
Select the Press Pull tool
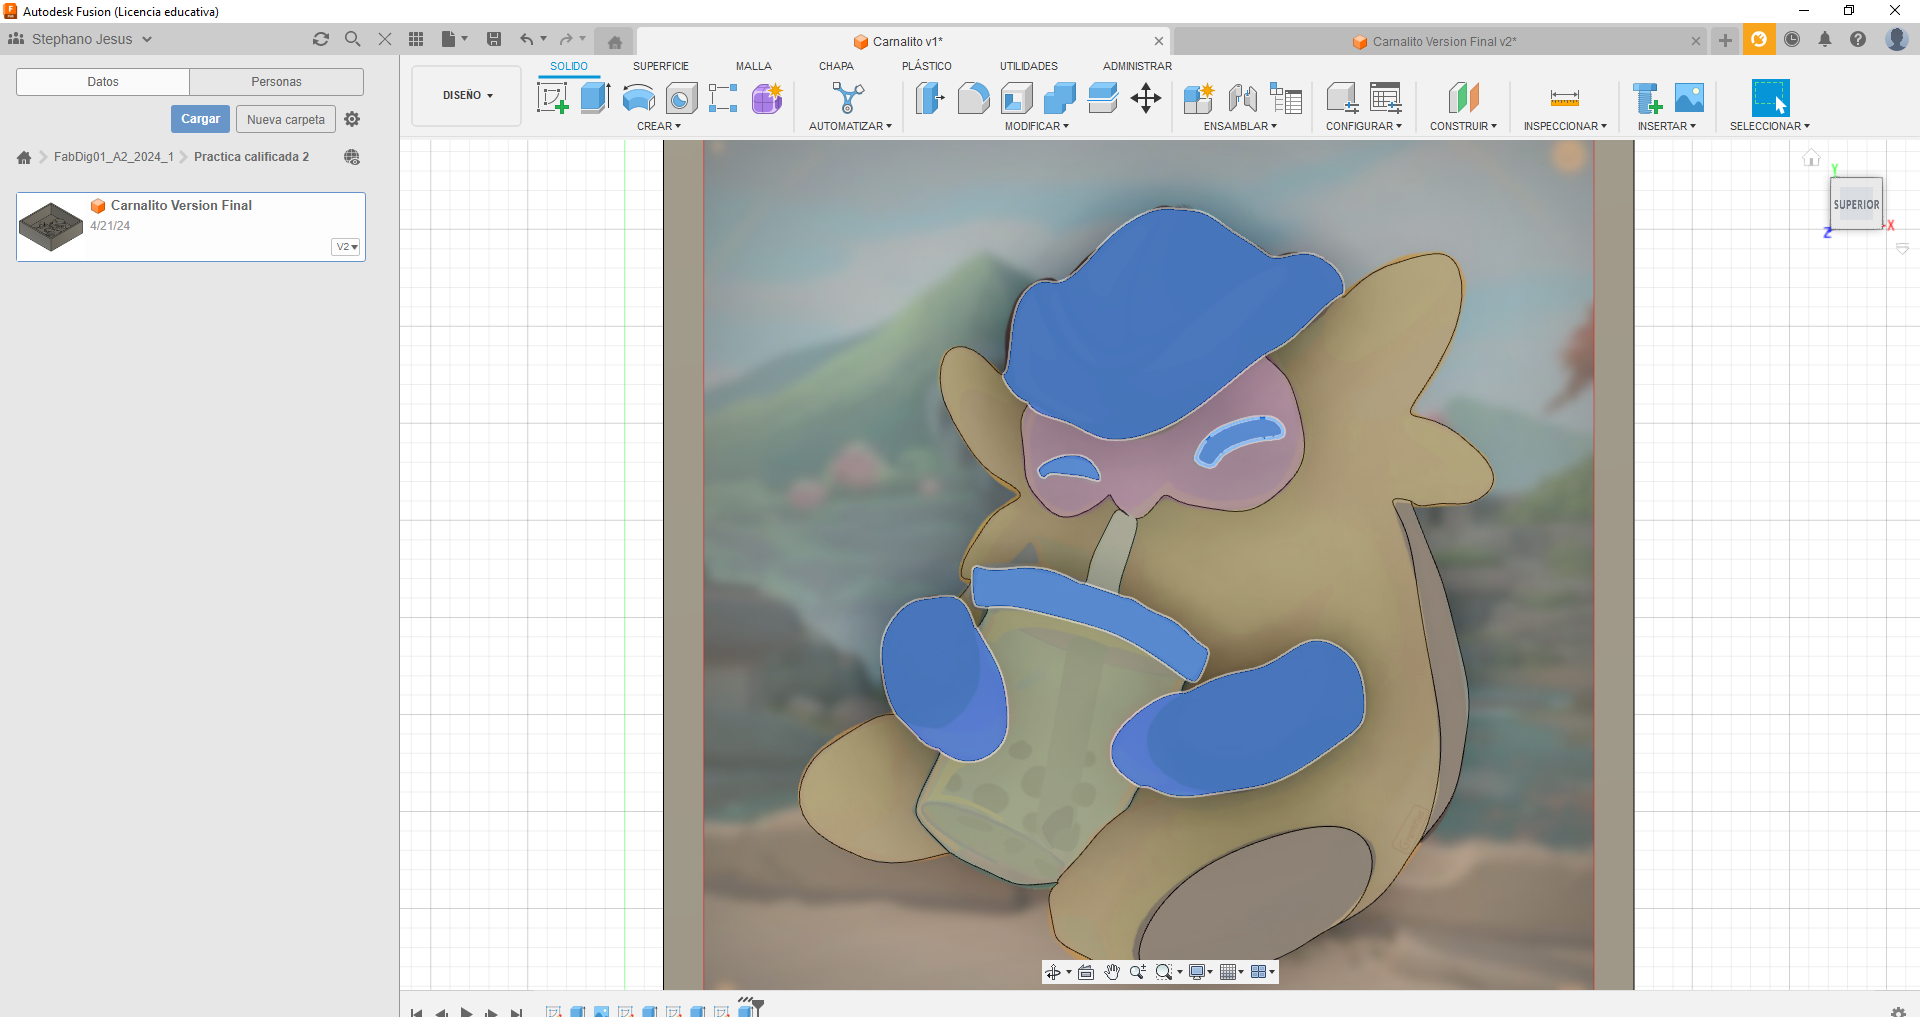[930, 98]
